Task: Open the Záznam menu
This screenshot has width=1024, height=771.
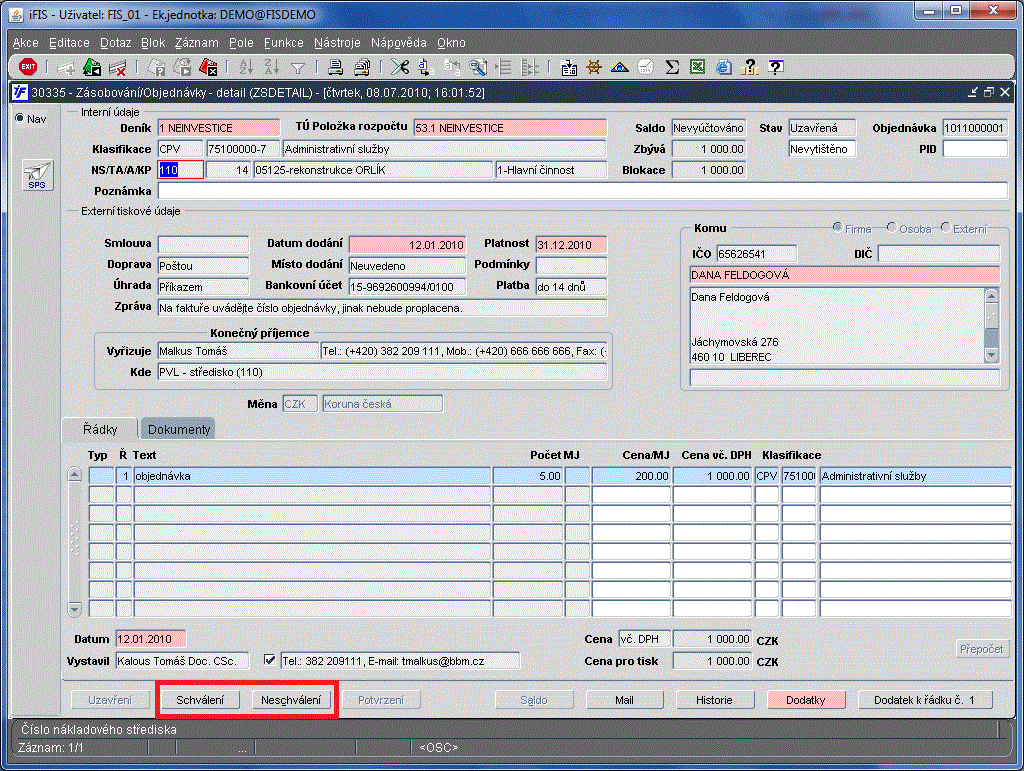Action: [196, 43]
